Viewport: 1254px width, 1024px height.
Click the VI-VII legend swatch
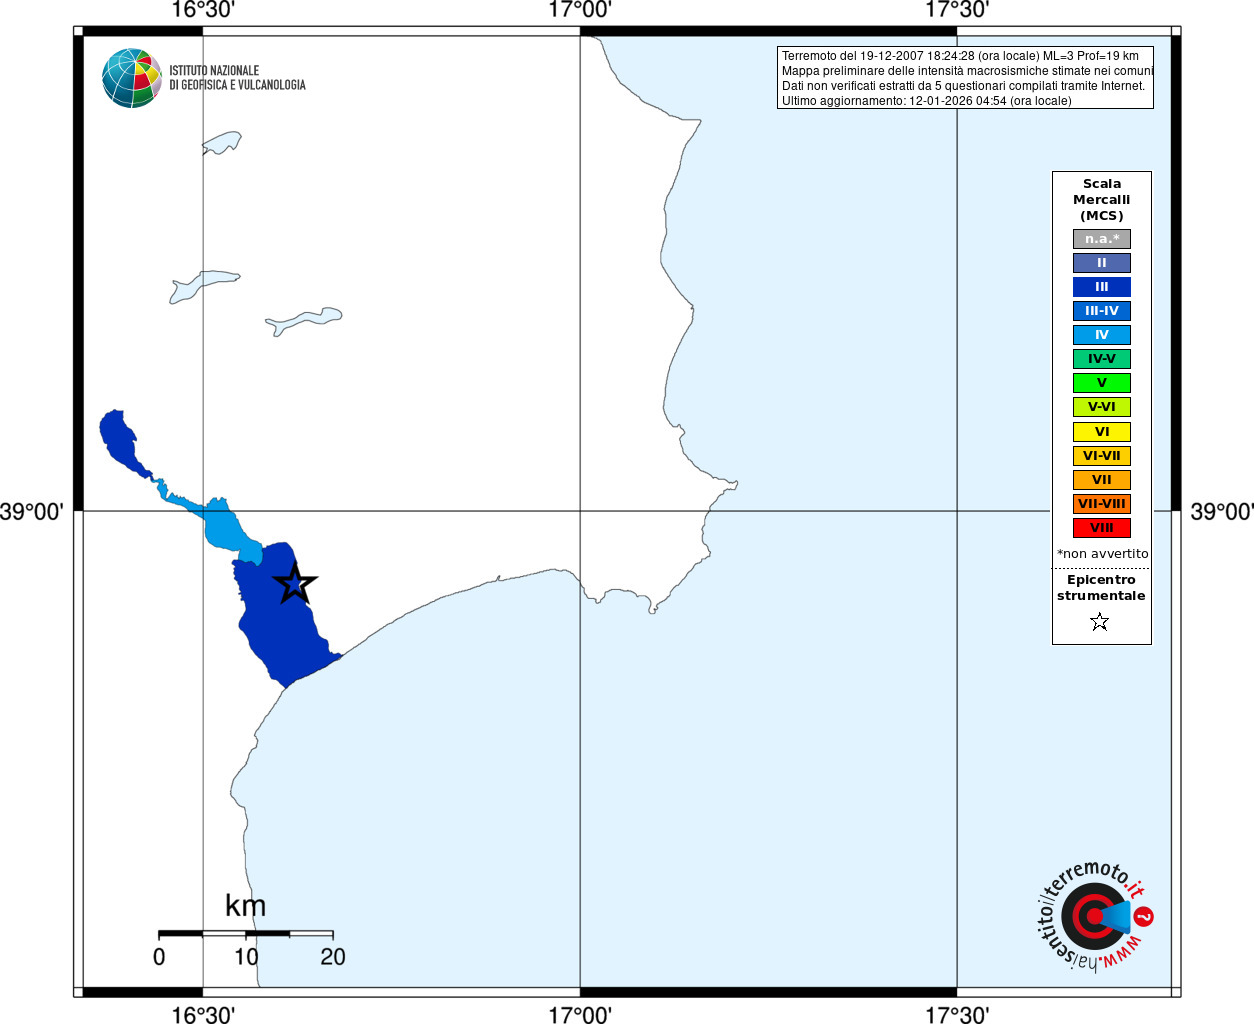pos(1102,456)
